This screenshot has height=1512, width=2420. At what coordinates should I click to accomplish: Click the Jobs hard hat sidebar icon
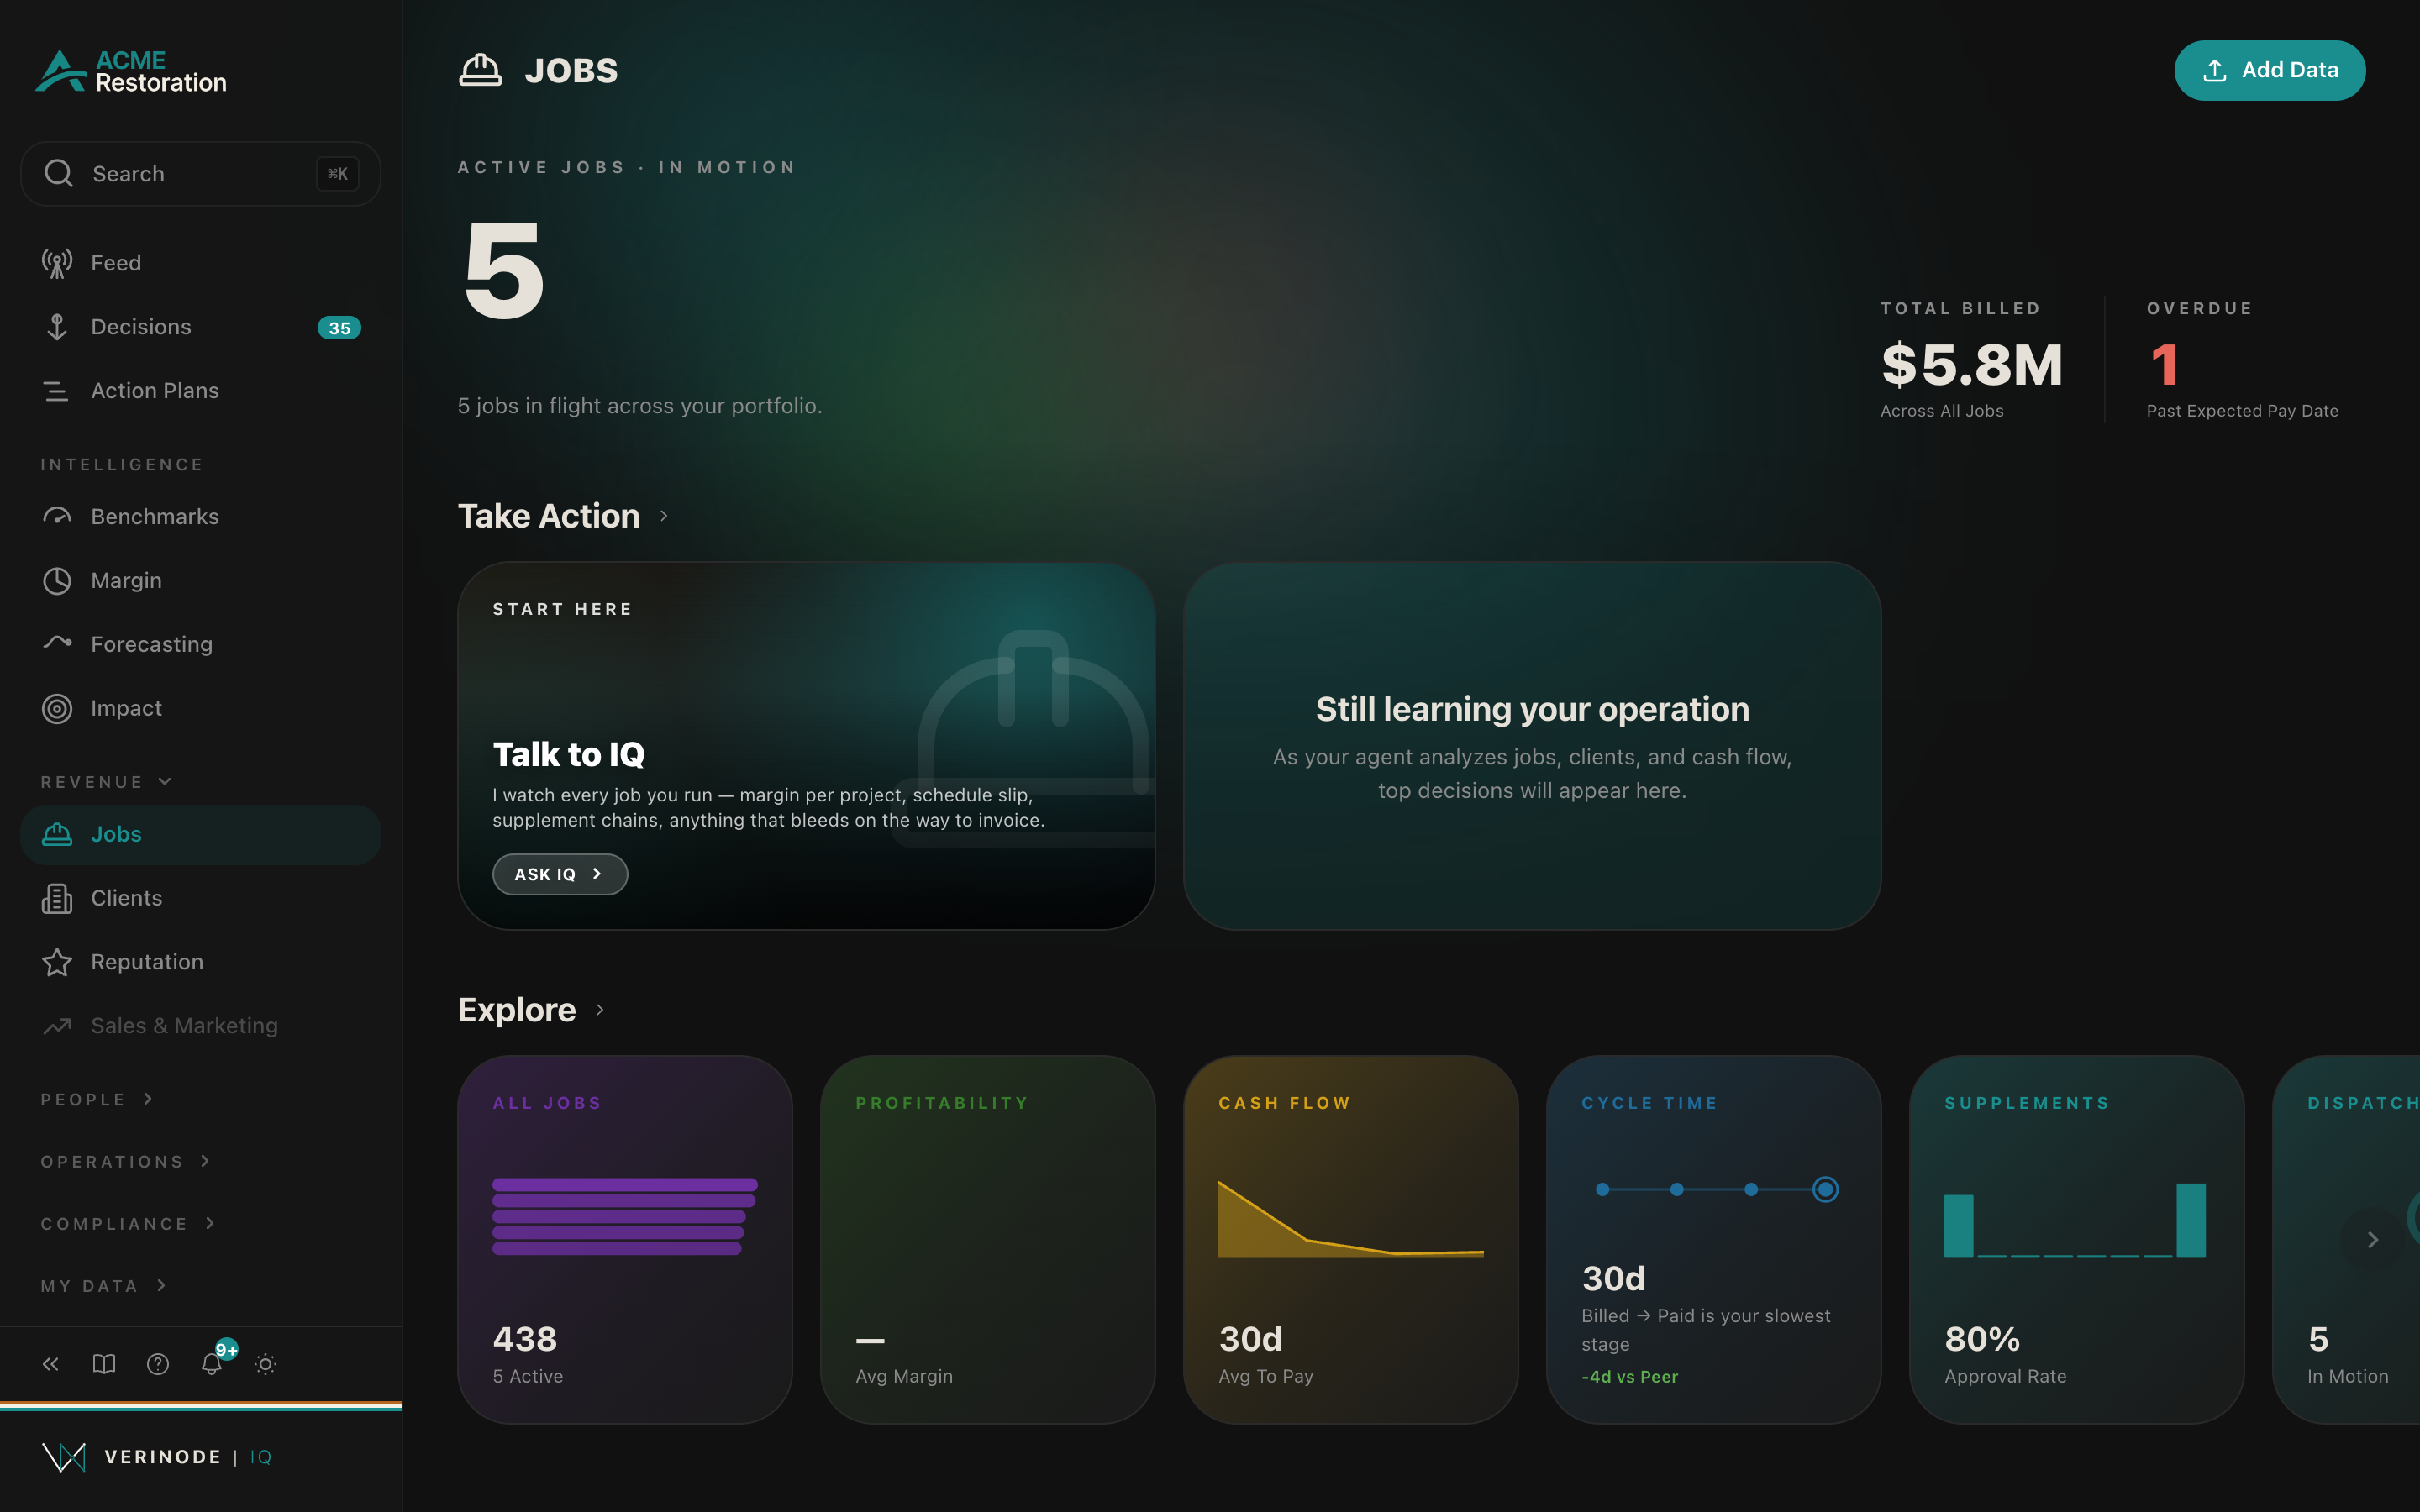pos(57,834)
